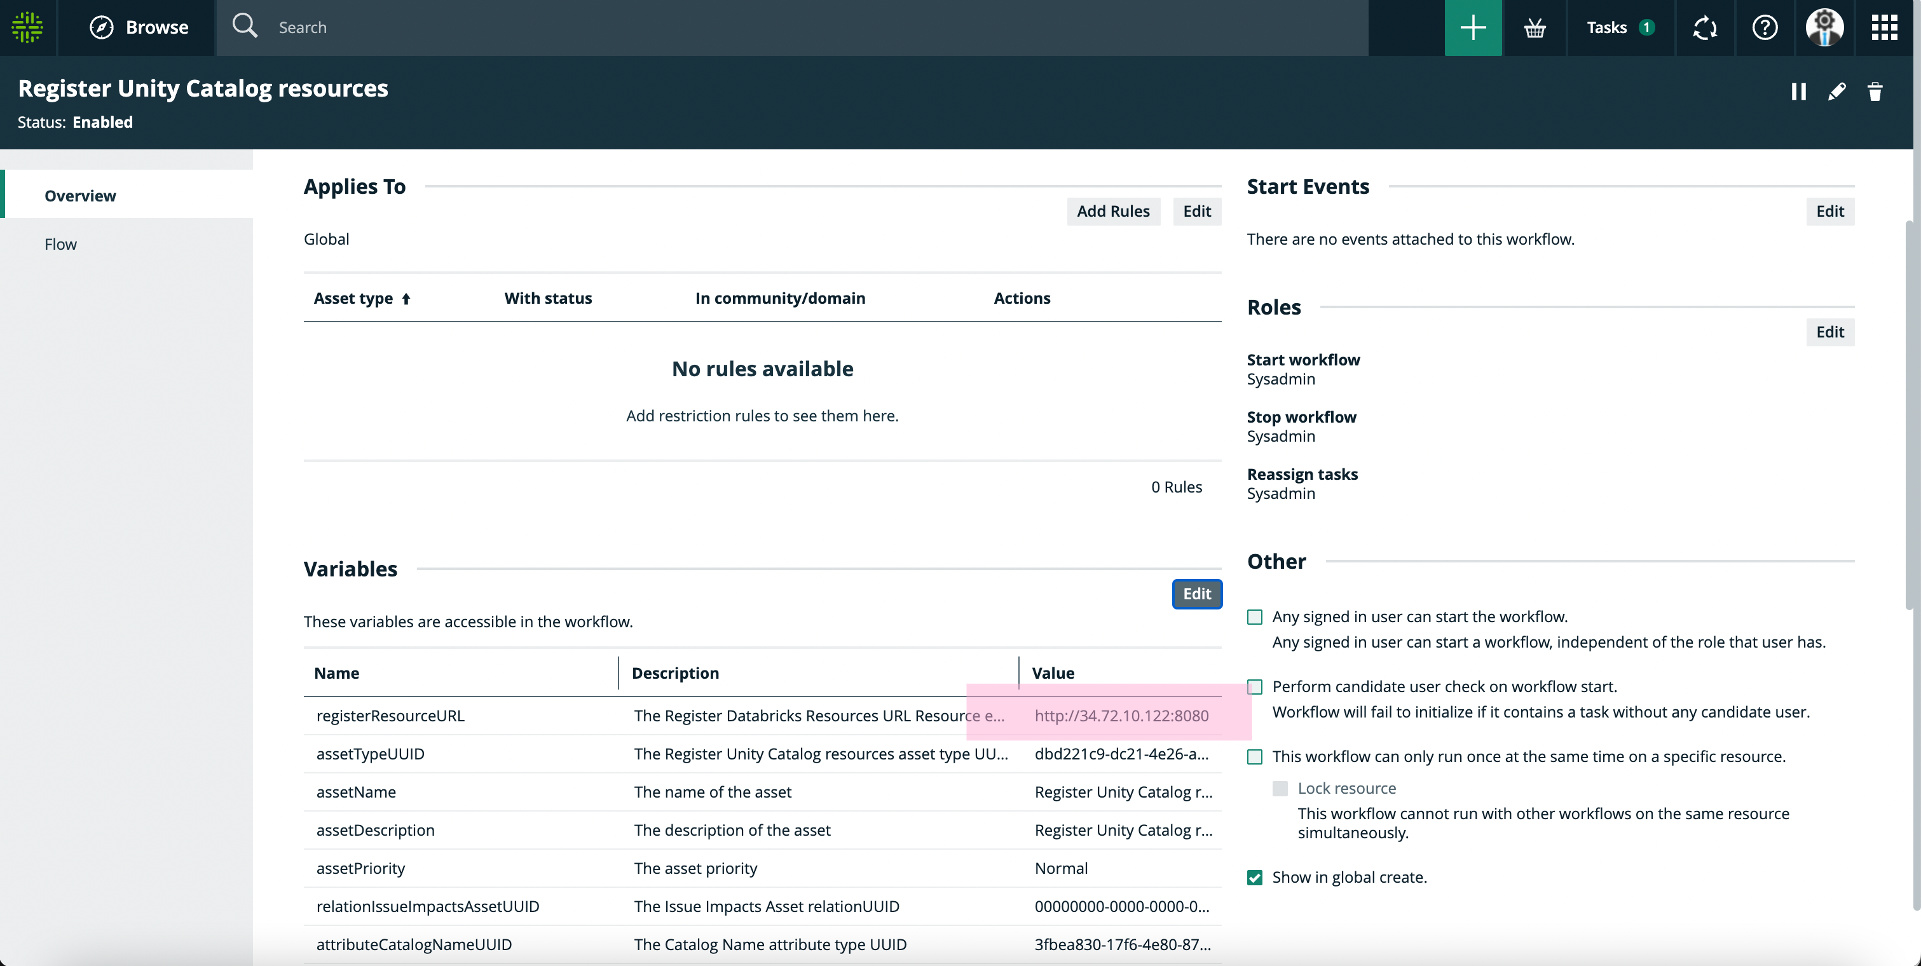The width and height of the screenshot is (1922, 966).
Task: Open the apps grid menu
Action: [x=1884, y=27]
